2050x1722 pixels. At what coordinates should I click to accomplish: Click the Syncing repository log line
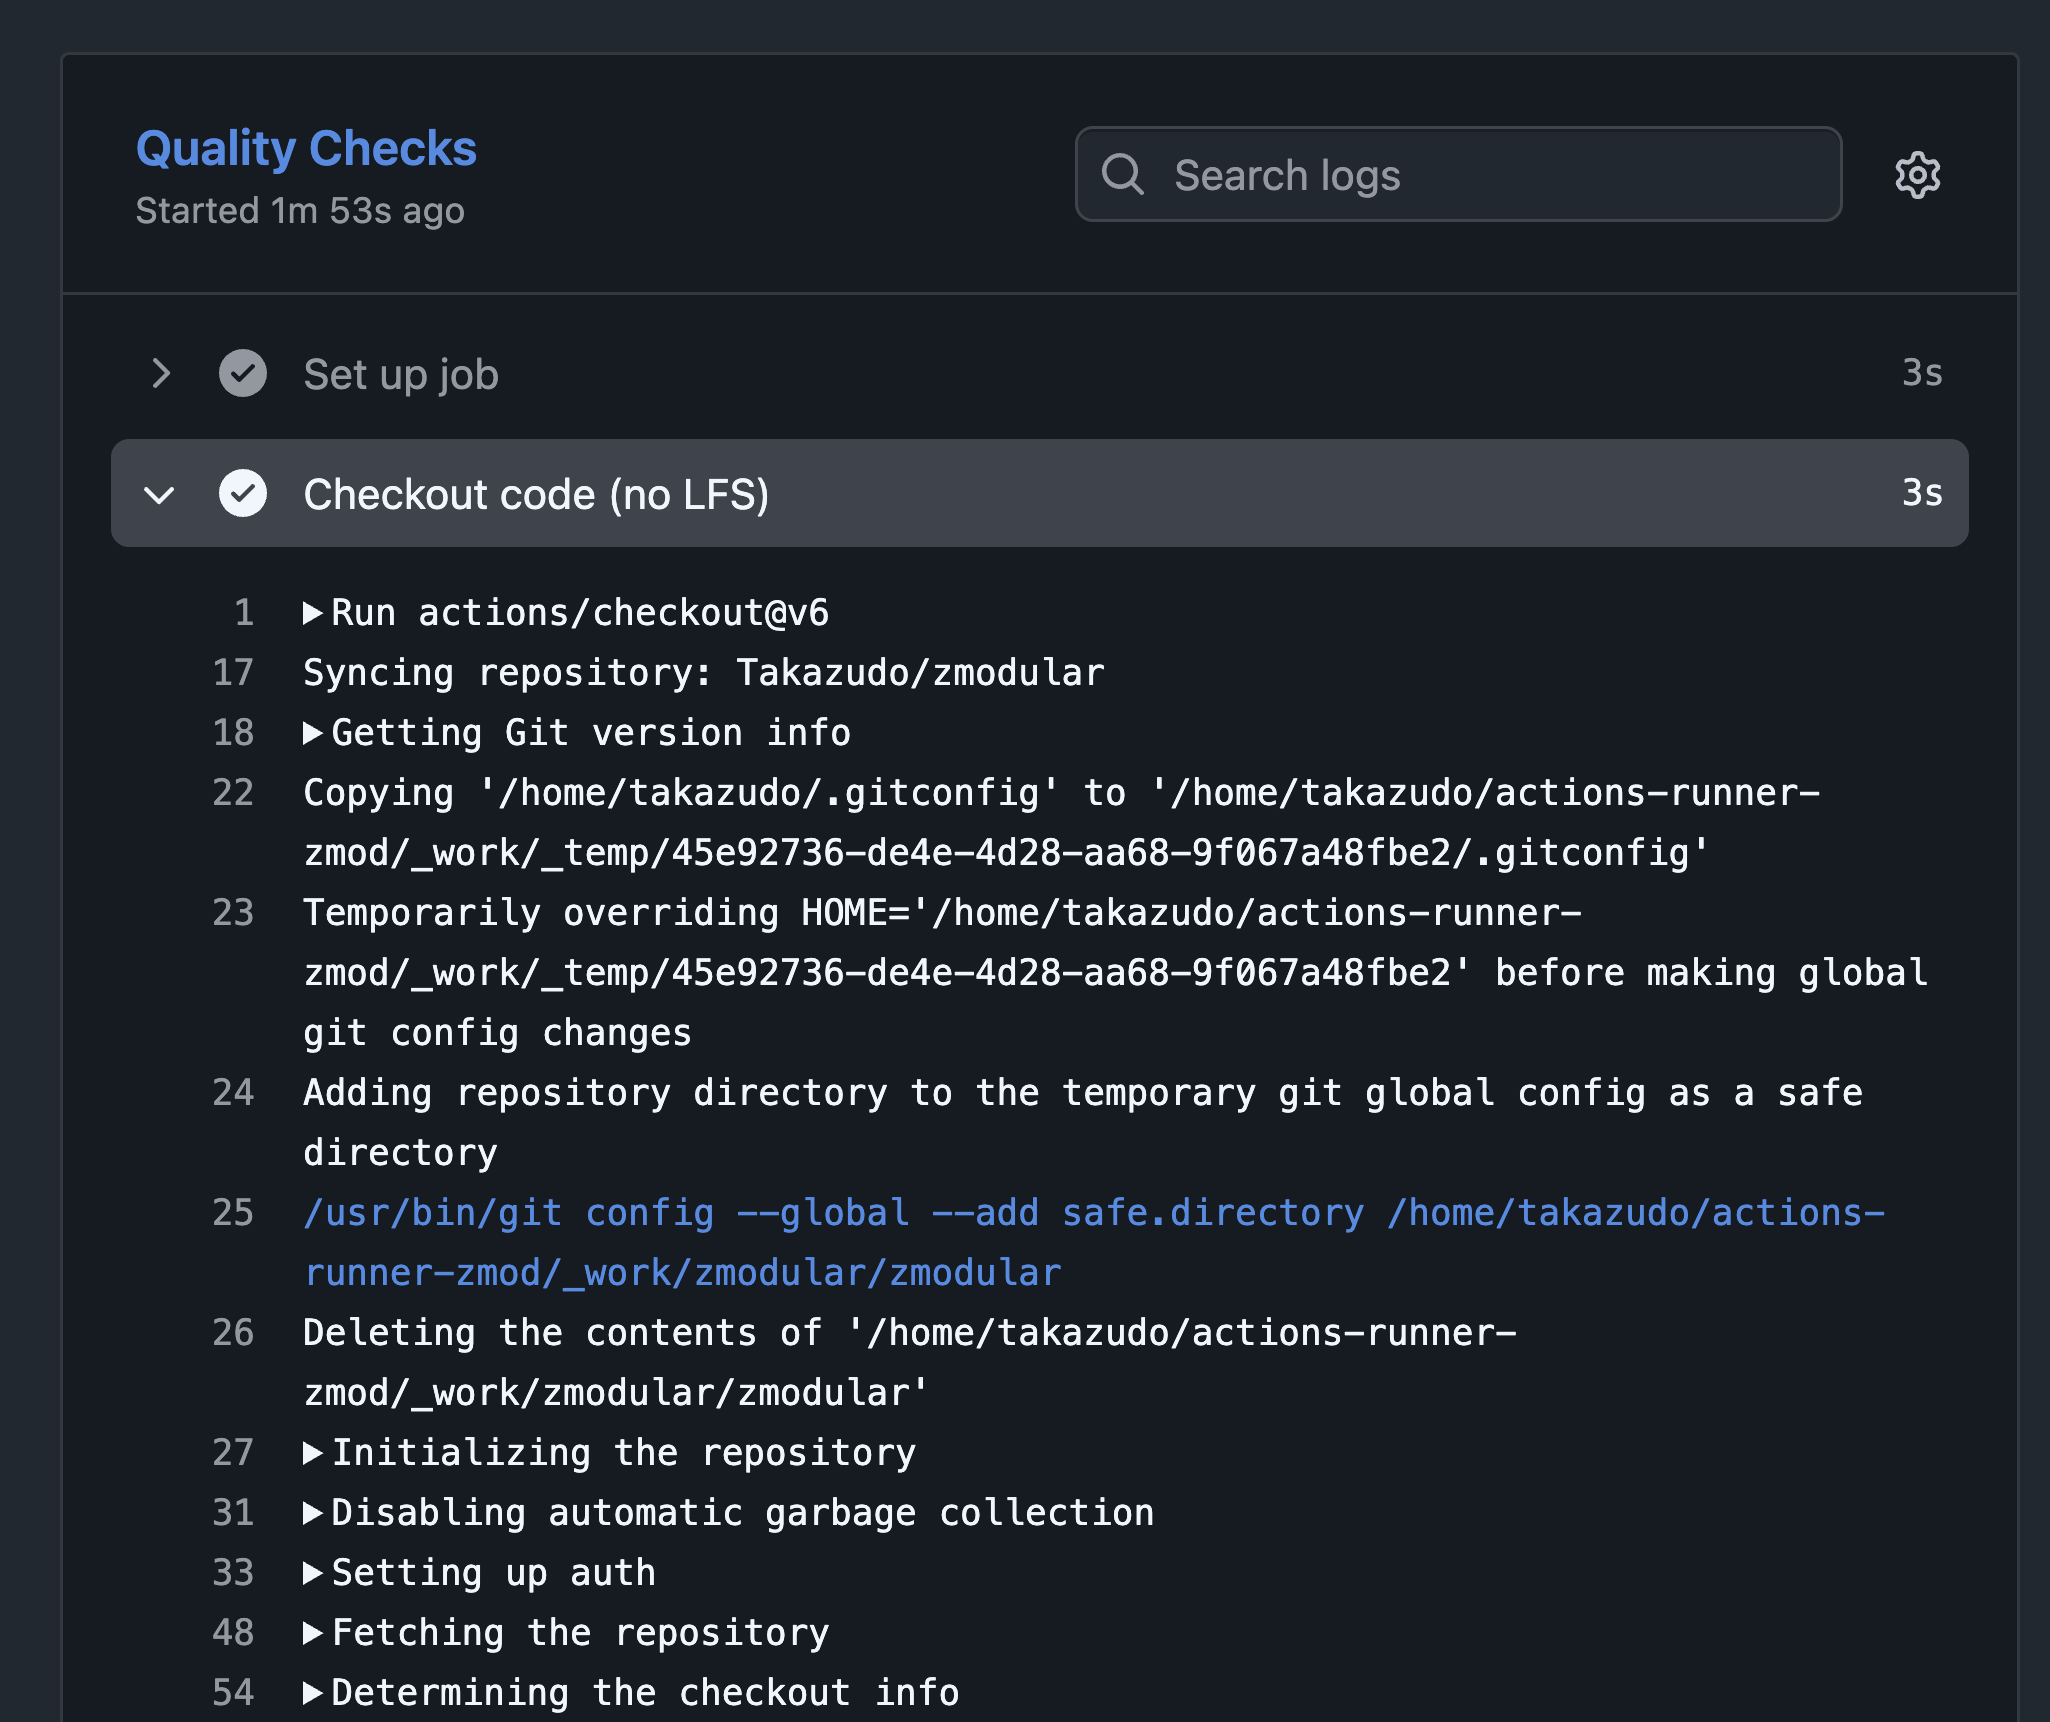[x=703, y=673]
